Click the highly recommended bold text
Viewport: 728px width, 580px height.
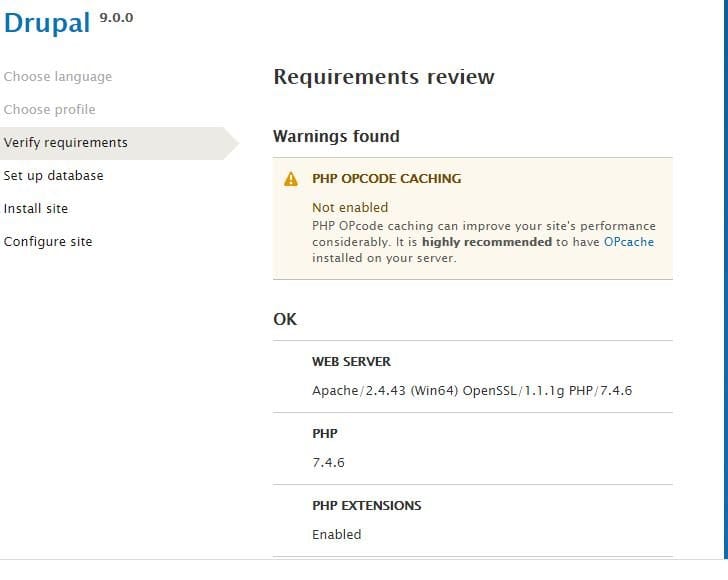[487, 242]
